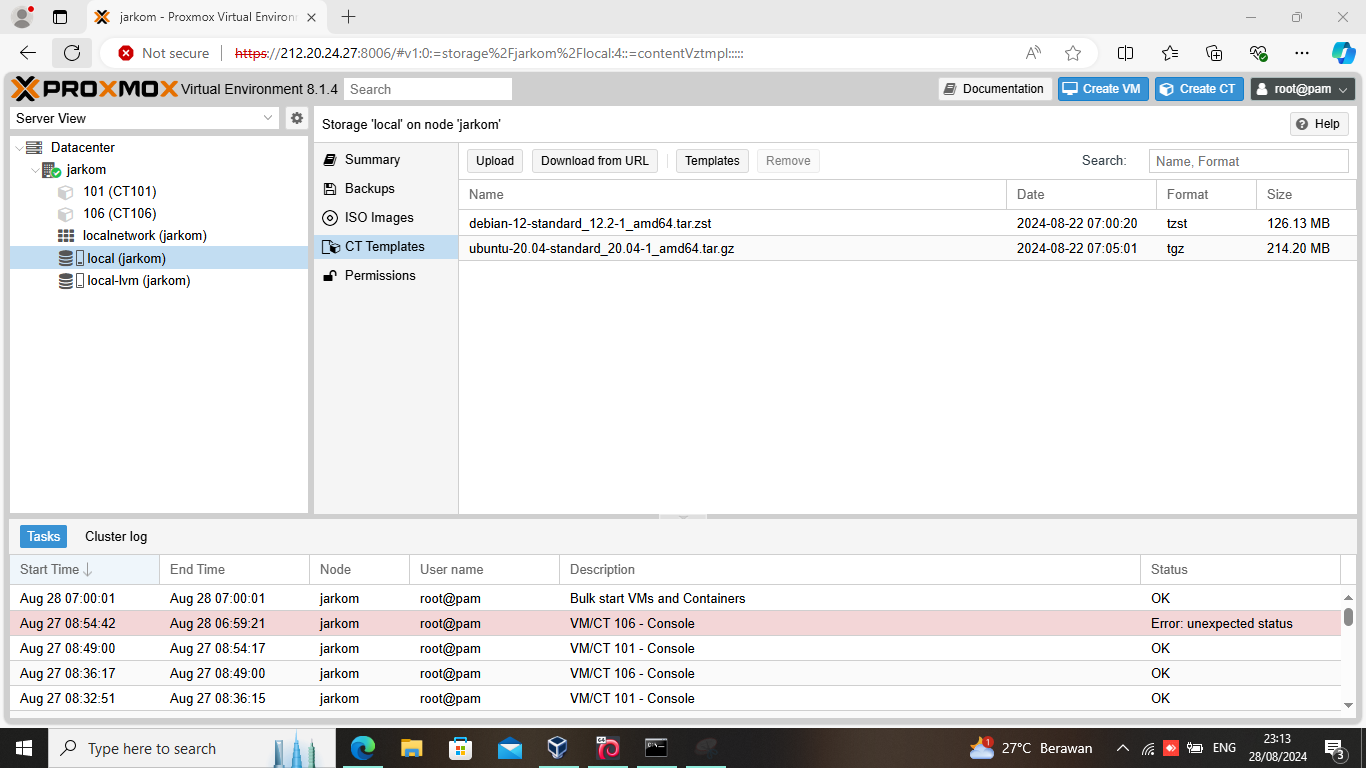The width and height of the screenshot is (1366, 768).
Task: Click the Create VM button
Action: point(1103,89)
